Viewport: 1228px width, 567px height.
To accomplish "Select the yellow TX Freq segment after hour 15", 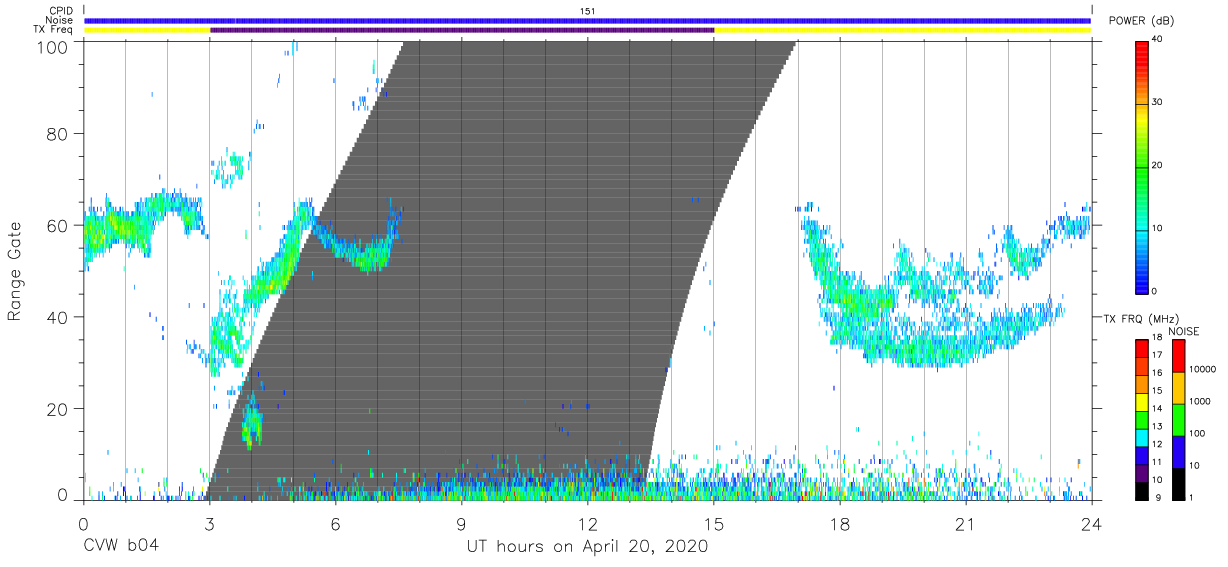I will (x=903, y=30).
